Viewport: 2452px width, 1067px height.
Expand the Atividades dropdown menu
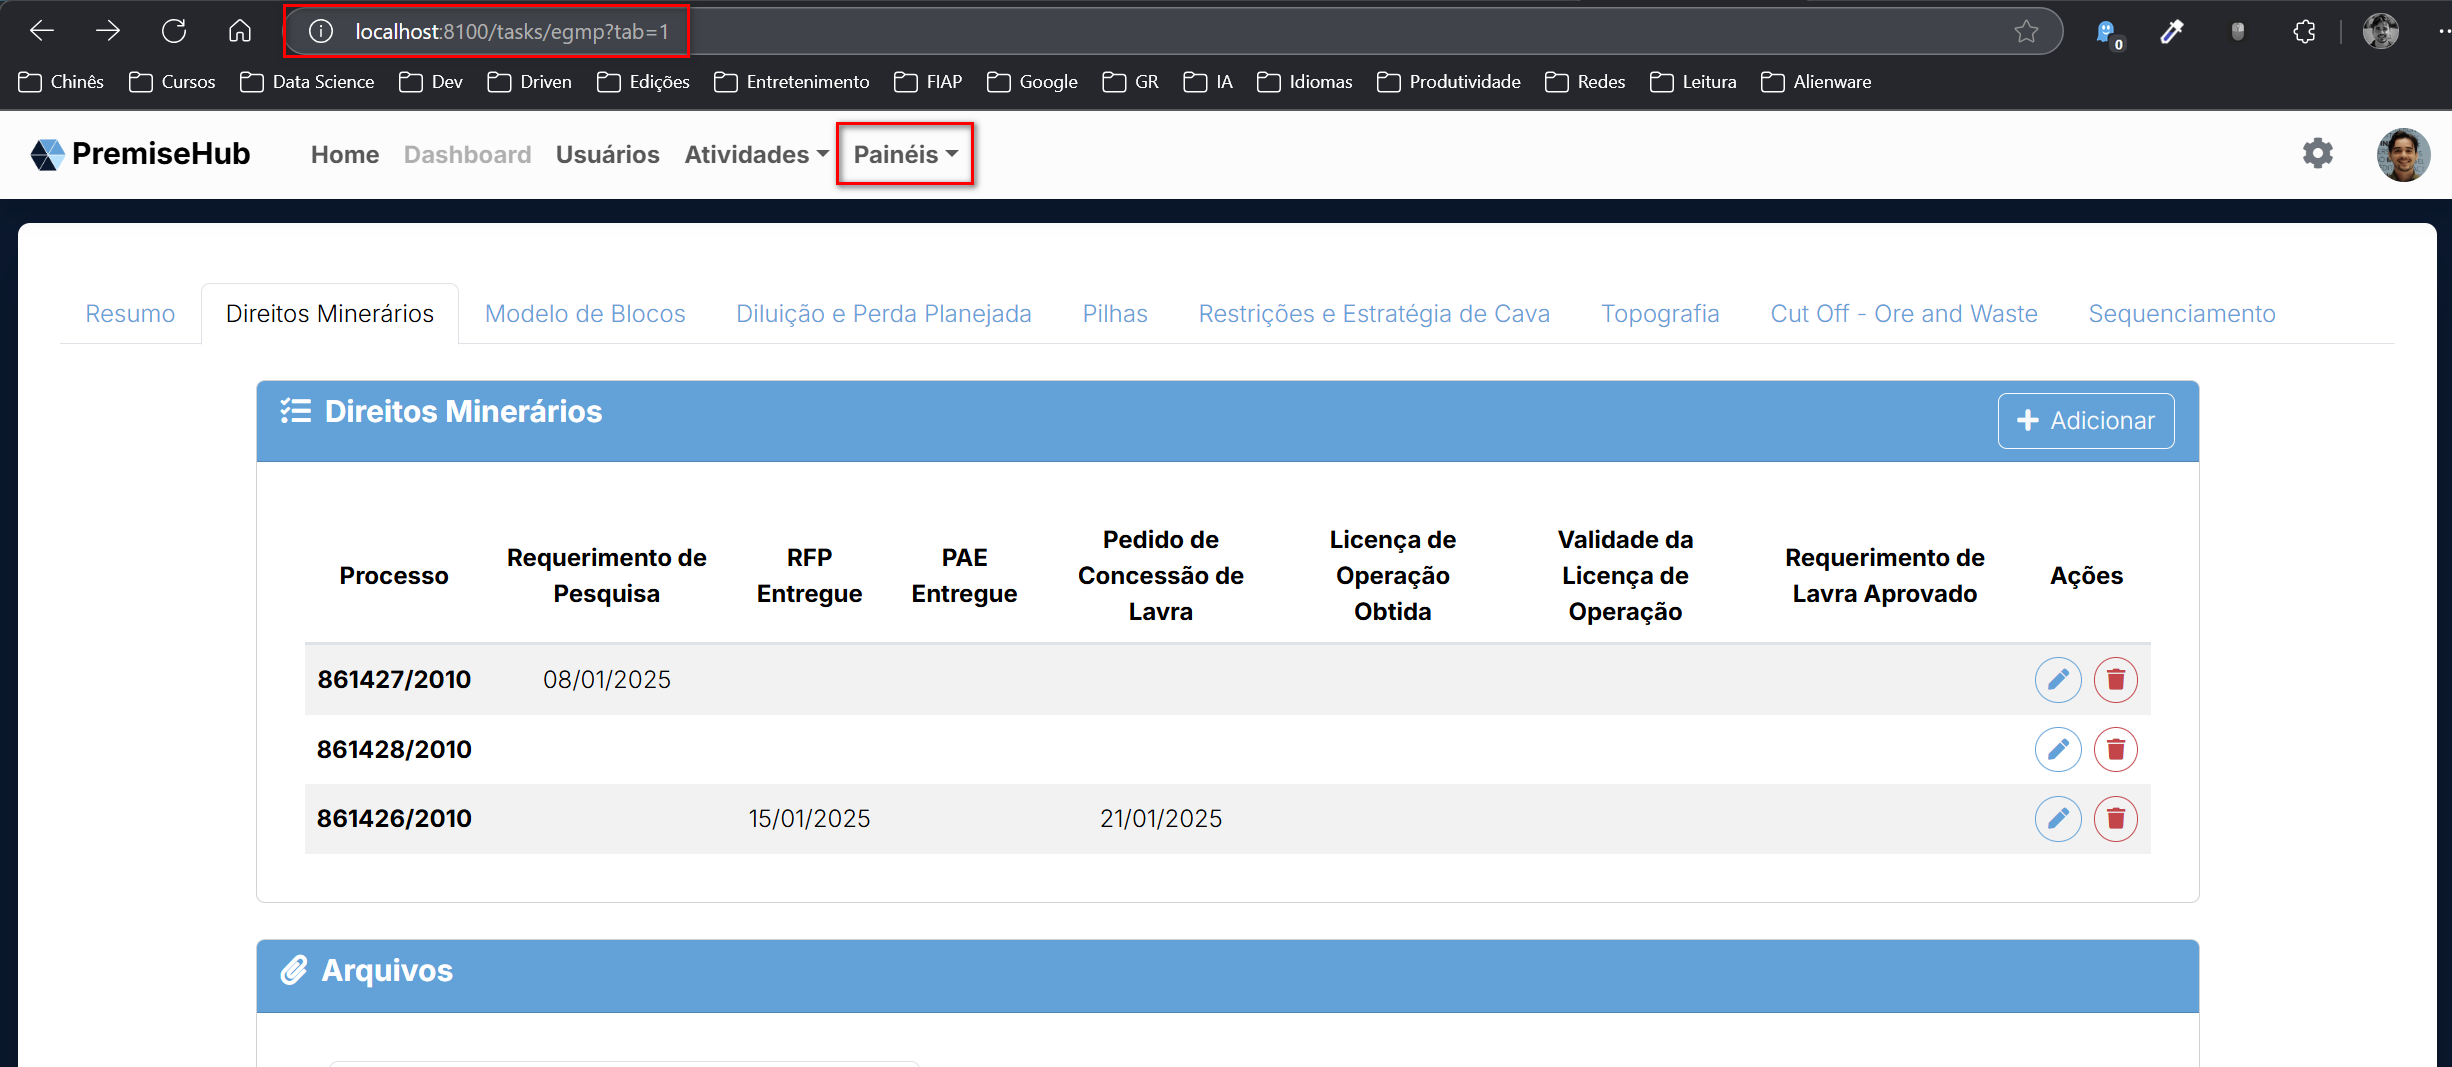(756, 155)
